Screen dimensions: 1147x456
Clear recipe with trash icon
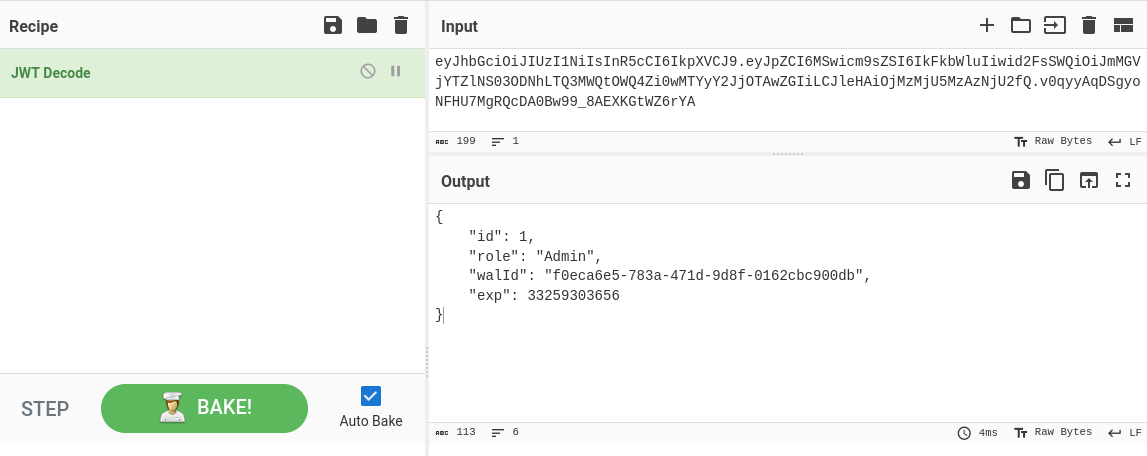click(400, 26)
